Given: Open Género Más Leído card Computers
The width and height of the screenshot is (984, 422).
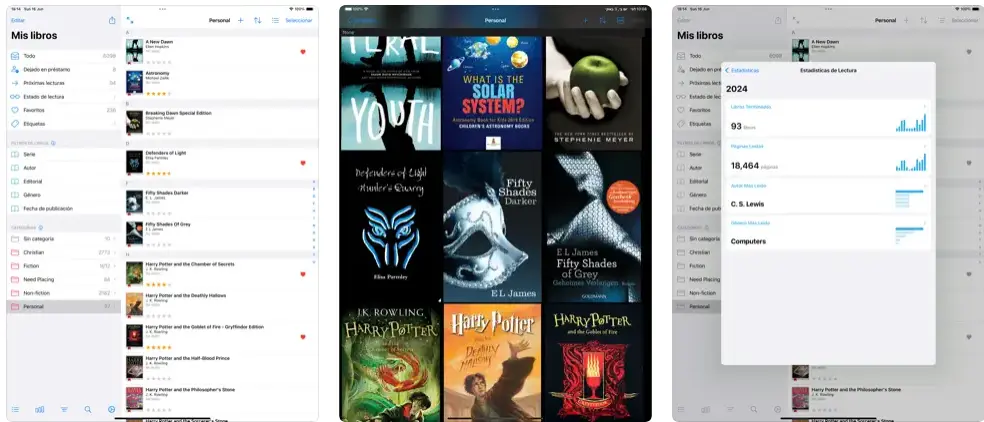Looking at the screenshot, I should click(828, 233).
